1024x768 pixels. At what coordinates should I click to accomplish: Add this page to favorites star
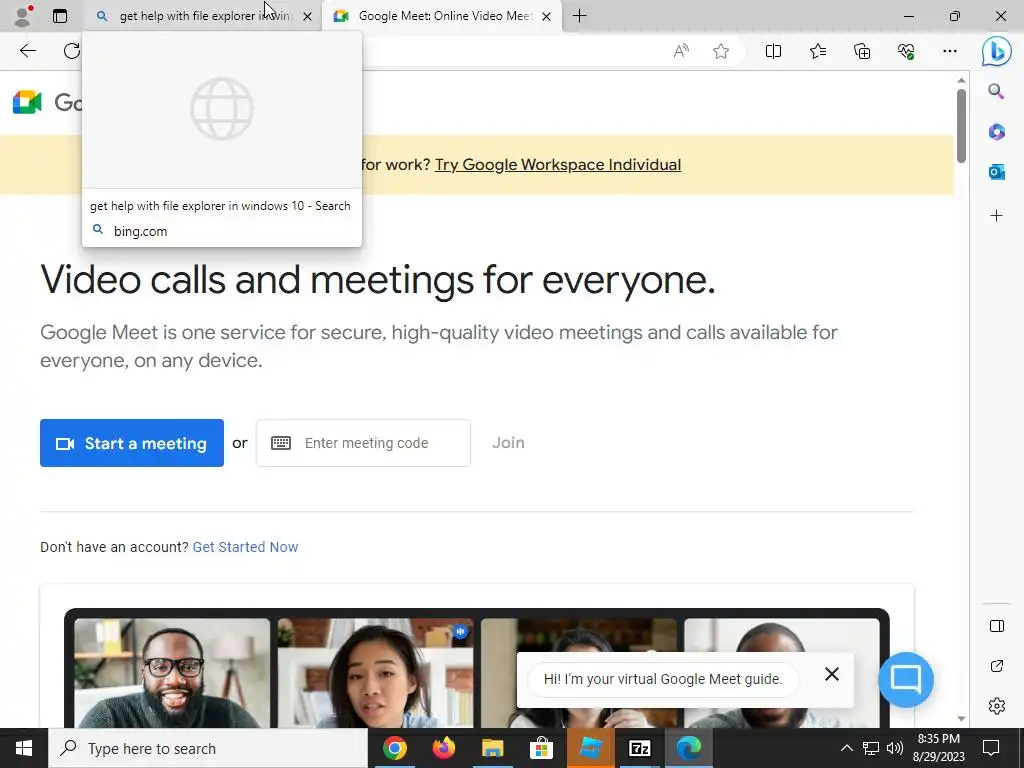pyautogui.click(x=721, y=51)
